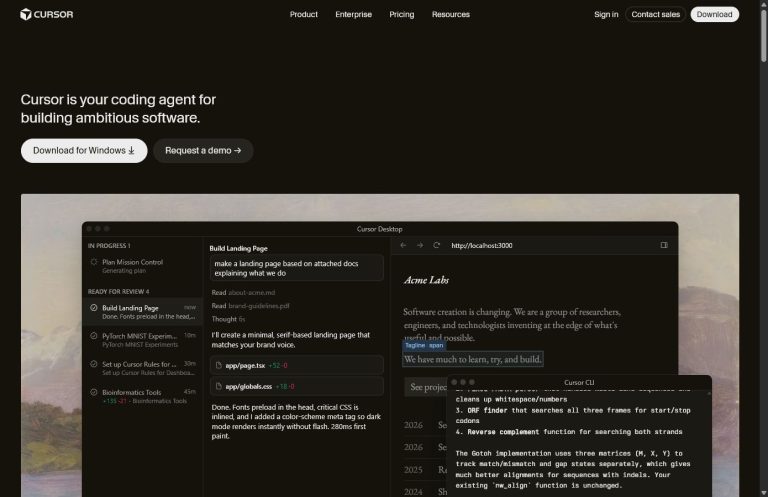
Task: Click the Build Landing Page chat title
Action: tap(239, 248)
